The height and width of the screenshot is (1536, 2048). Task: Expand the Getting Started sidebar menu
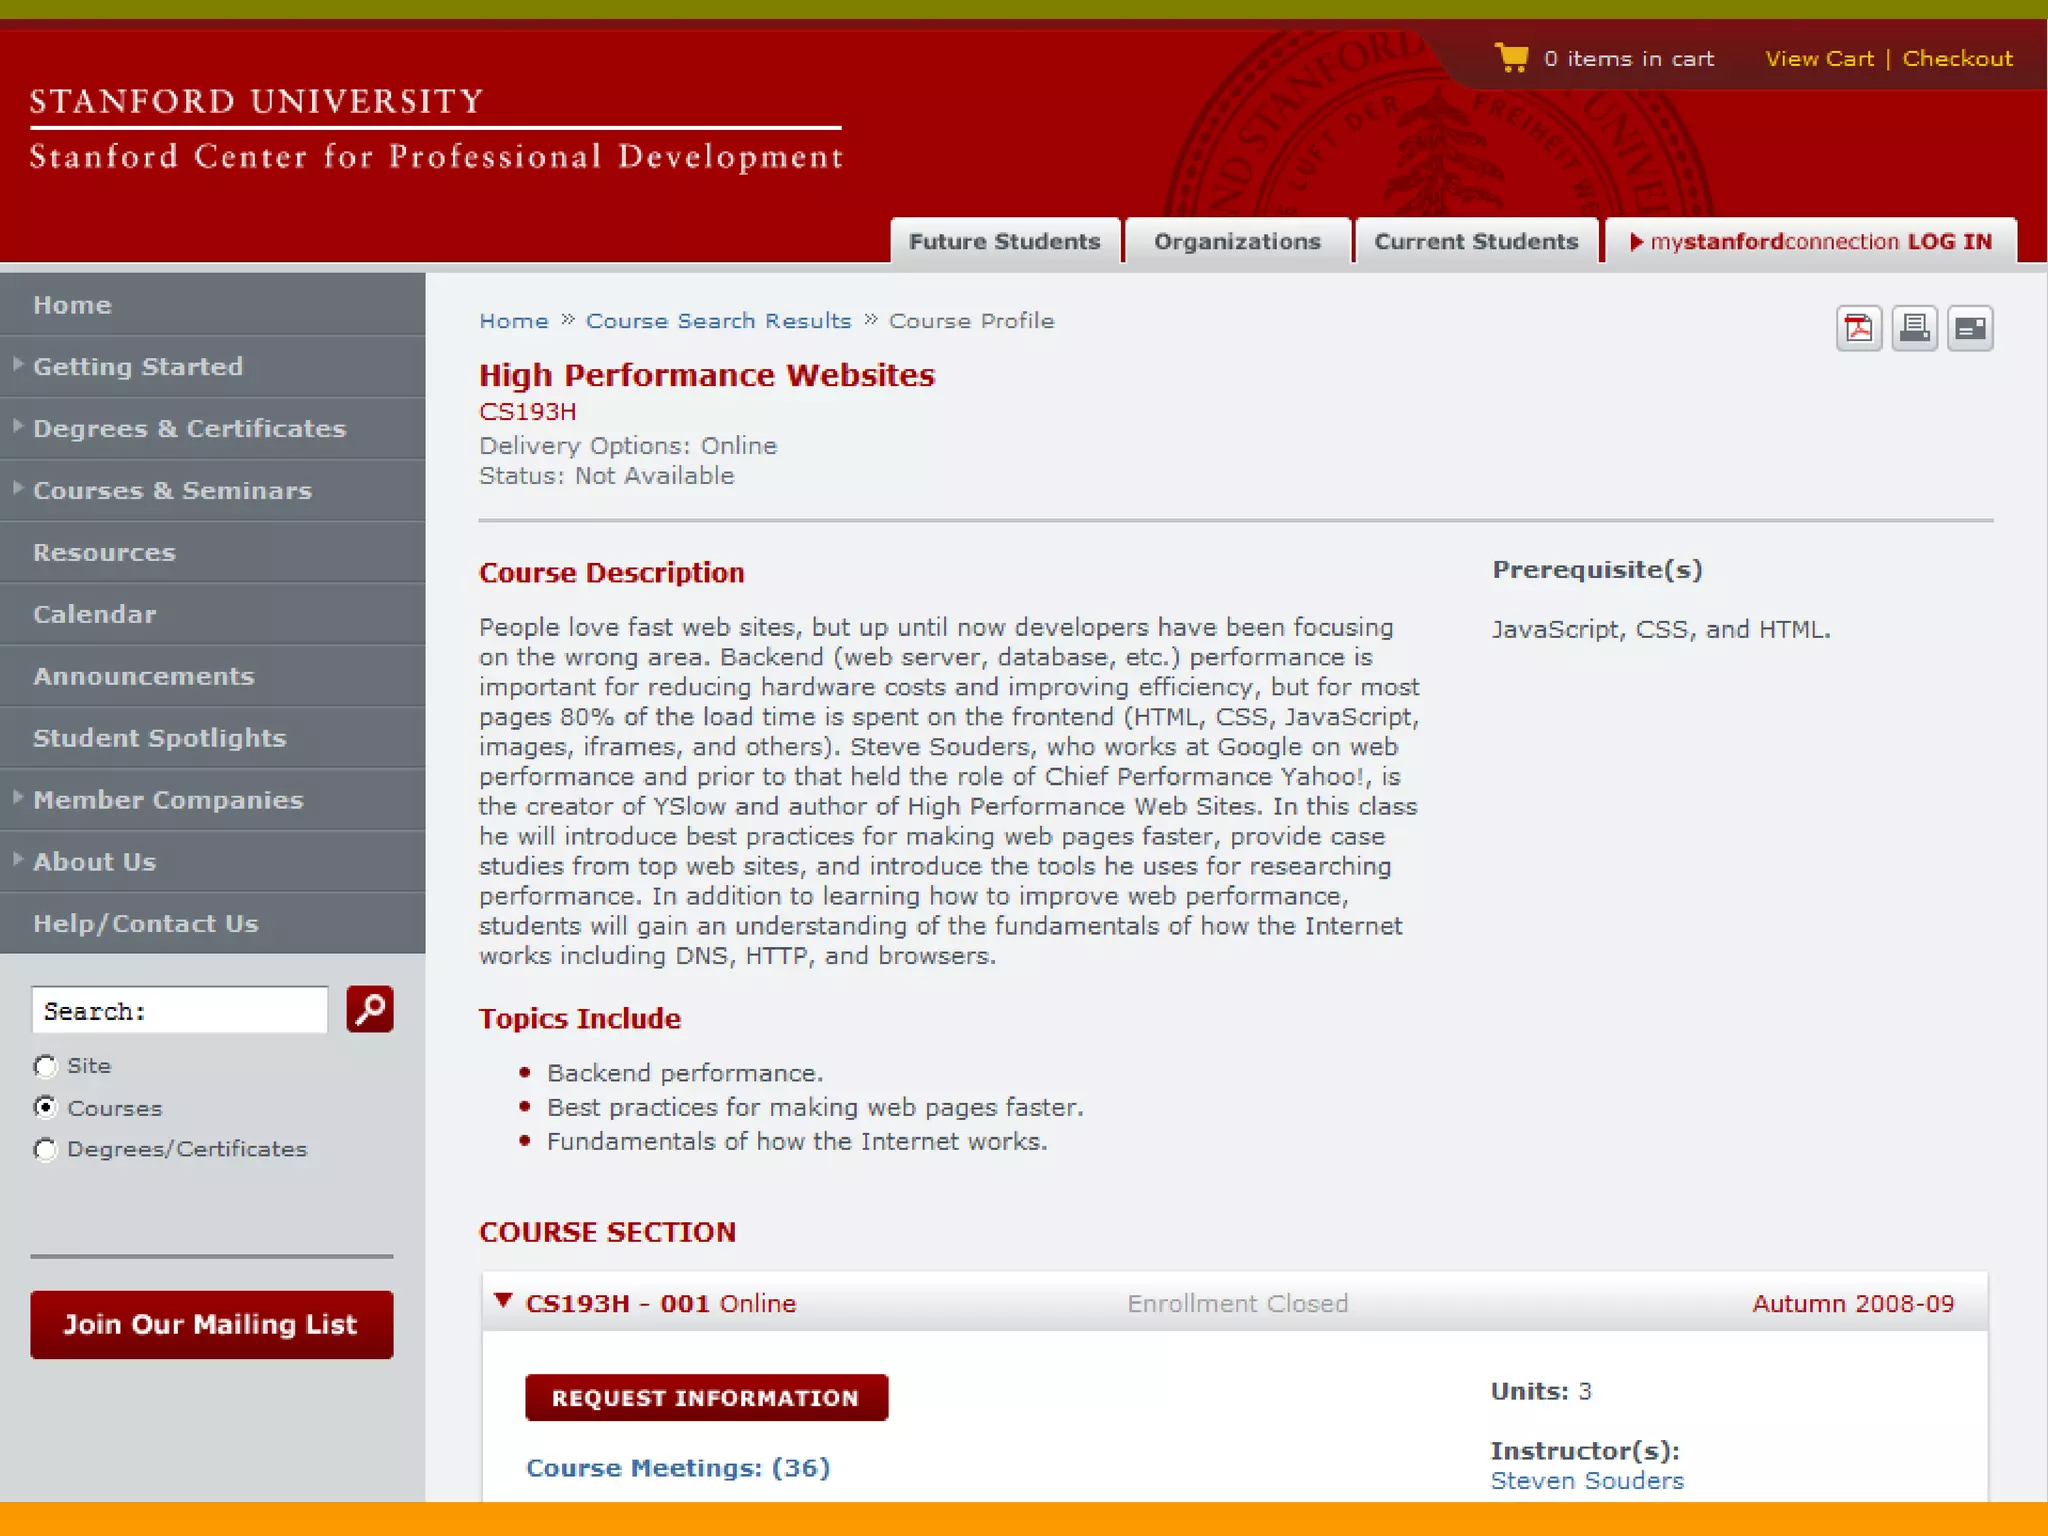(18, 365)
